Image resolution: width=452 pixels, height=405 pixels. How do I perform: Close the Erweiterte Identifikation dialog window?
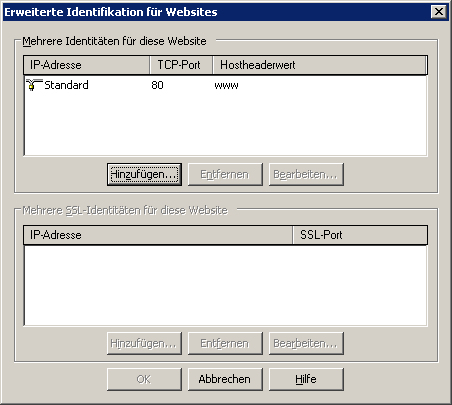[439, 12]
